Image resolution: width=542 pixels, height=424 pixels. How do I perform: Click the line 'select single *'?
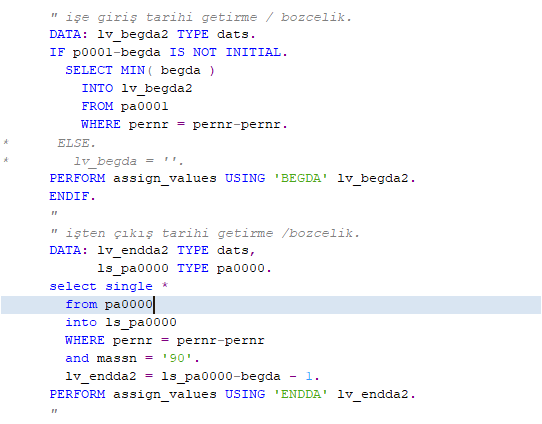click(x=109, y=286)
